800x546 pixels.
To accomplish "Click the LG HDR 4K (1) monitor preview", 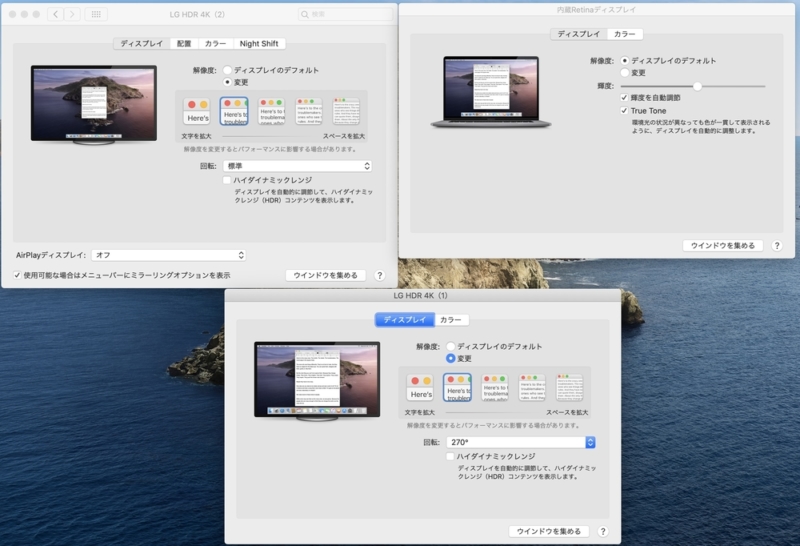I will click(317, 381).
